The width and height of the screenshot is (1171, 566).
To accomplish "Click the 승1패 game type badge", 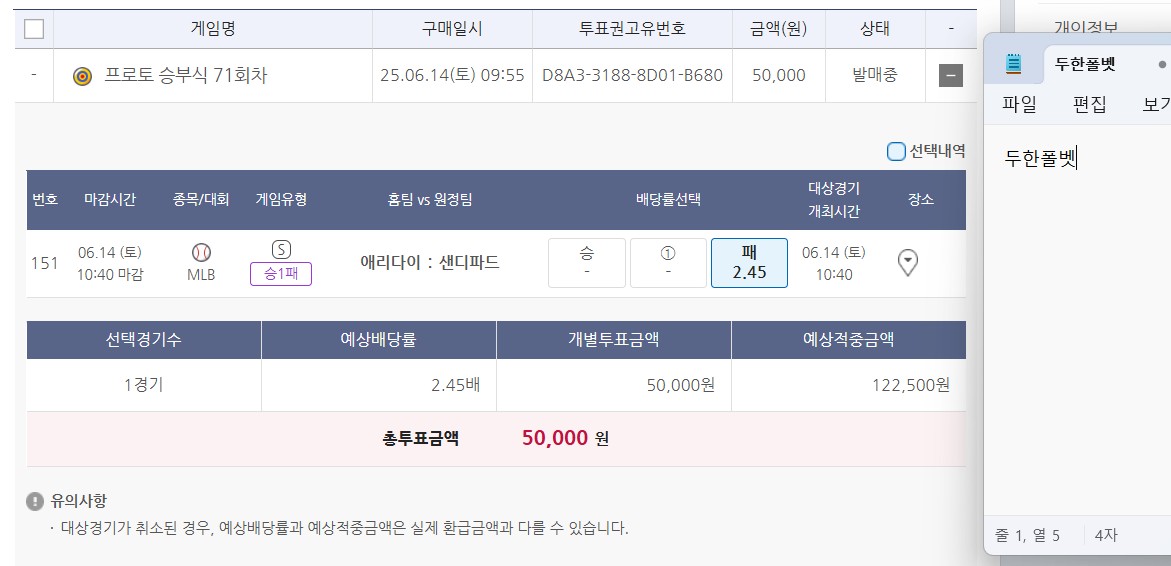I will pos(281,274).
